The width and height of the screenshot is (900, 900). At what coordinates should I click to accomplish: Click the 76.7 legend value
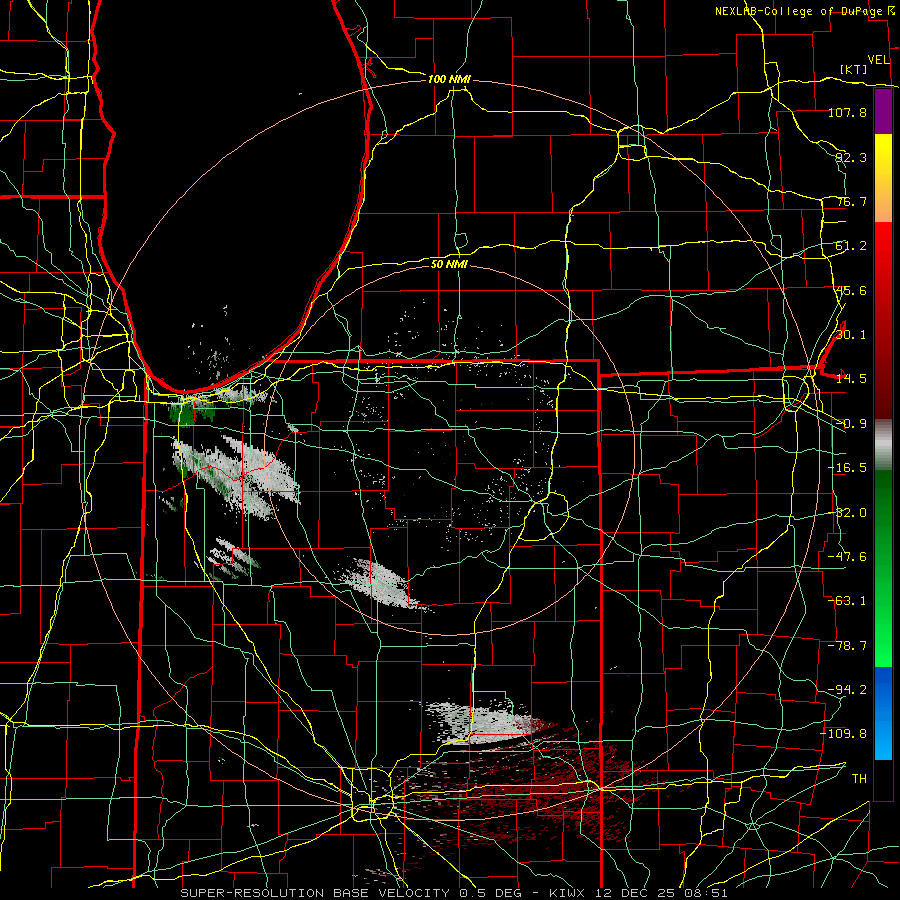click(x=851, y=201)
